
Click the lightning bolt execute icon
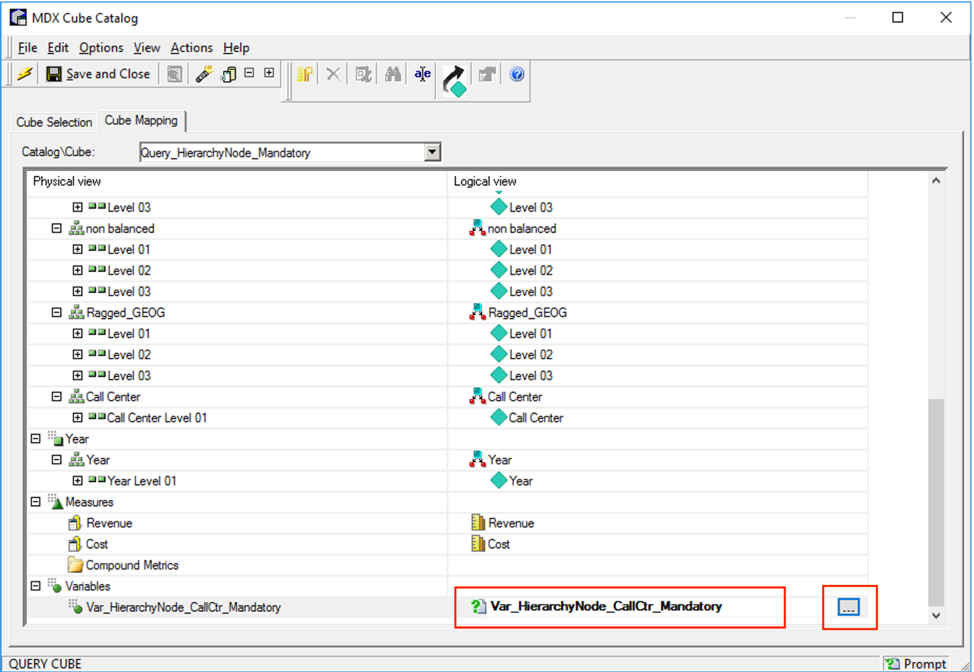pyautogui.click(x=25, y=73)
